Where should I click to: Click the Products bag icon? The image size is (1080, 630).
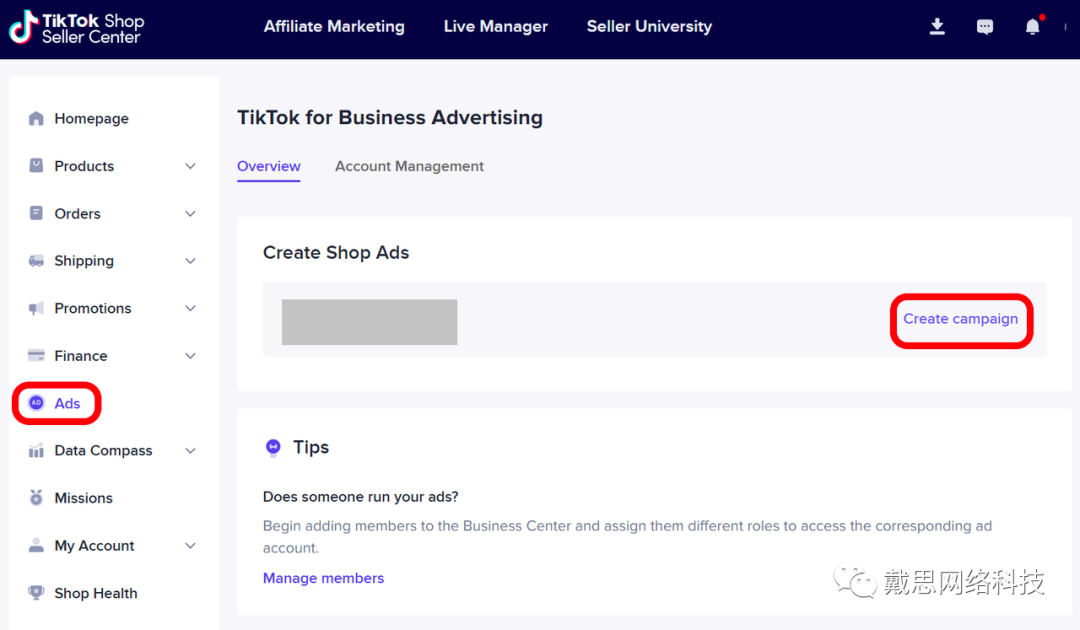pos(37,166)
